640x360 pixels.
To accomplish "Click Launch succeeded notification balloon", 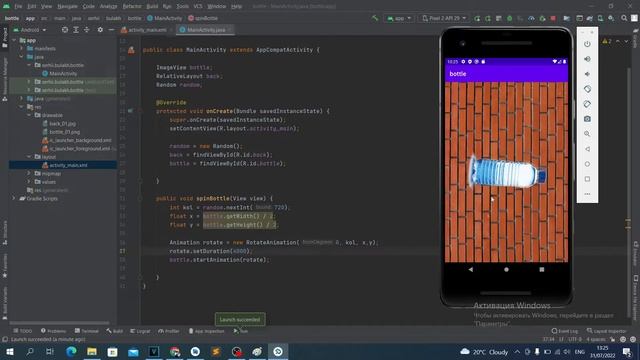I will coord(240,319).
